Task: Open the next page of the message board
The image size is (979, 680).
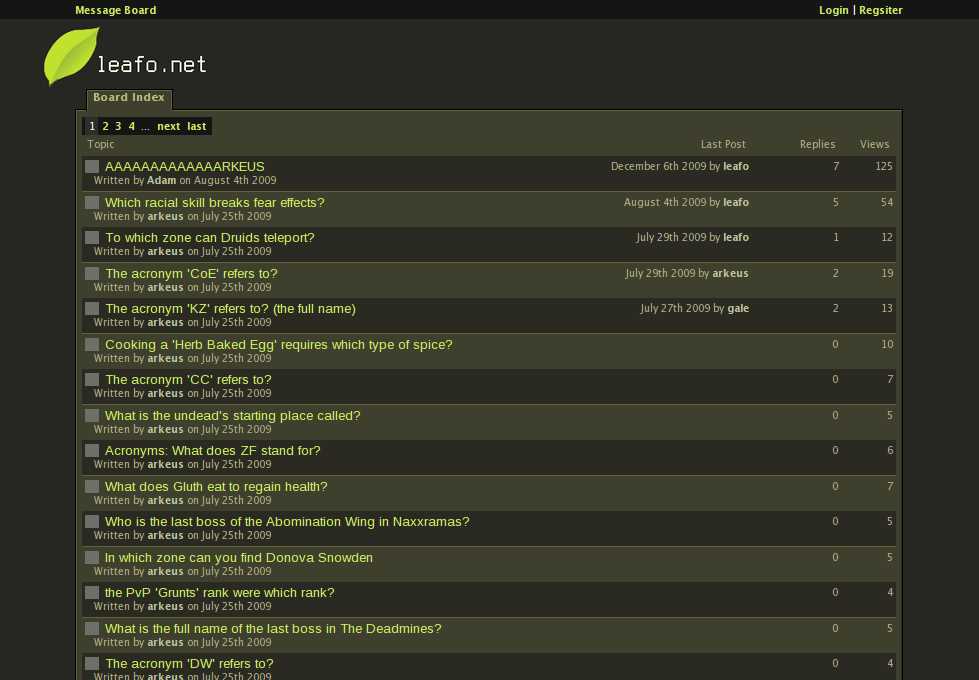Action: pos(168,126)
